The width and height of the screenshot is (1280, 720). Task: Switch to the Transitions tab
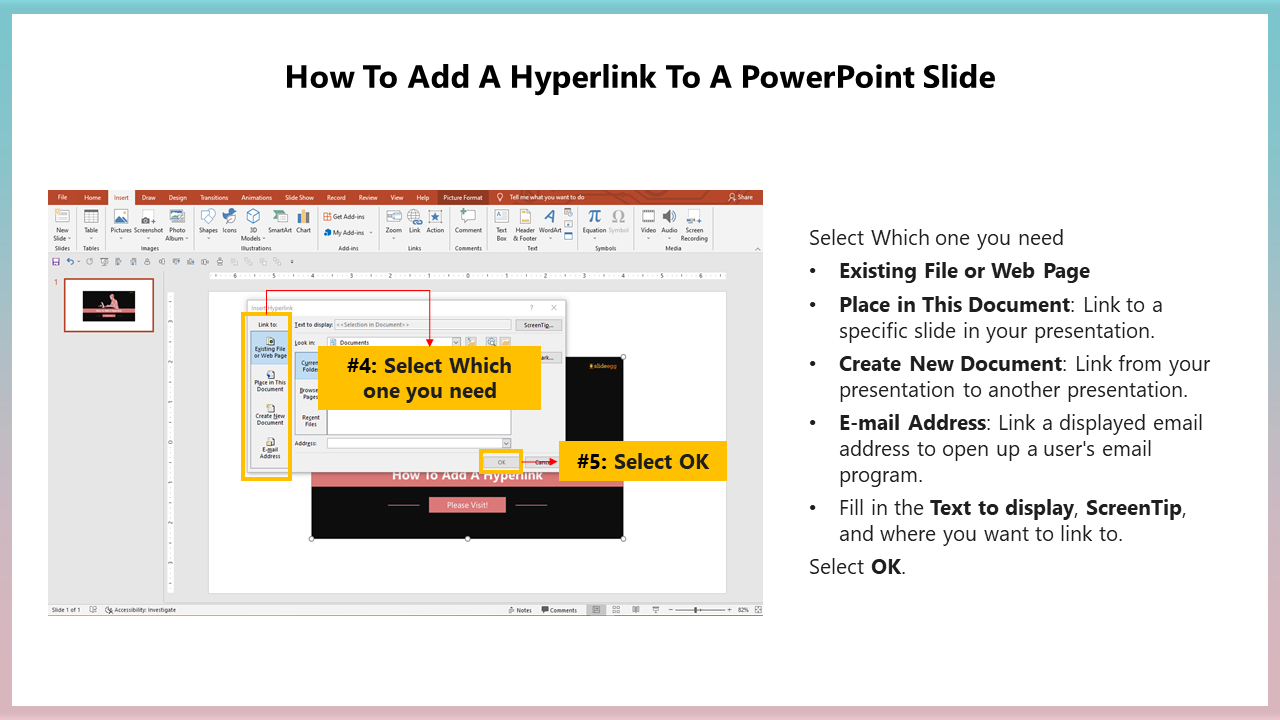pyautogui.click(x=214, y=197)
